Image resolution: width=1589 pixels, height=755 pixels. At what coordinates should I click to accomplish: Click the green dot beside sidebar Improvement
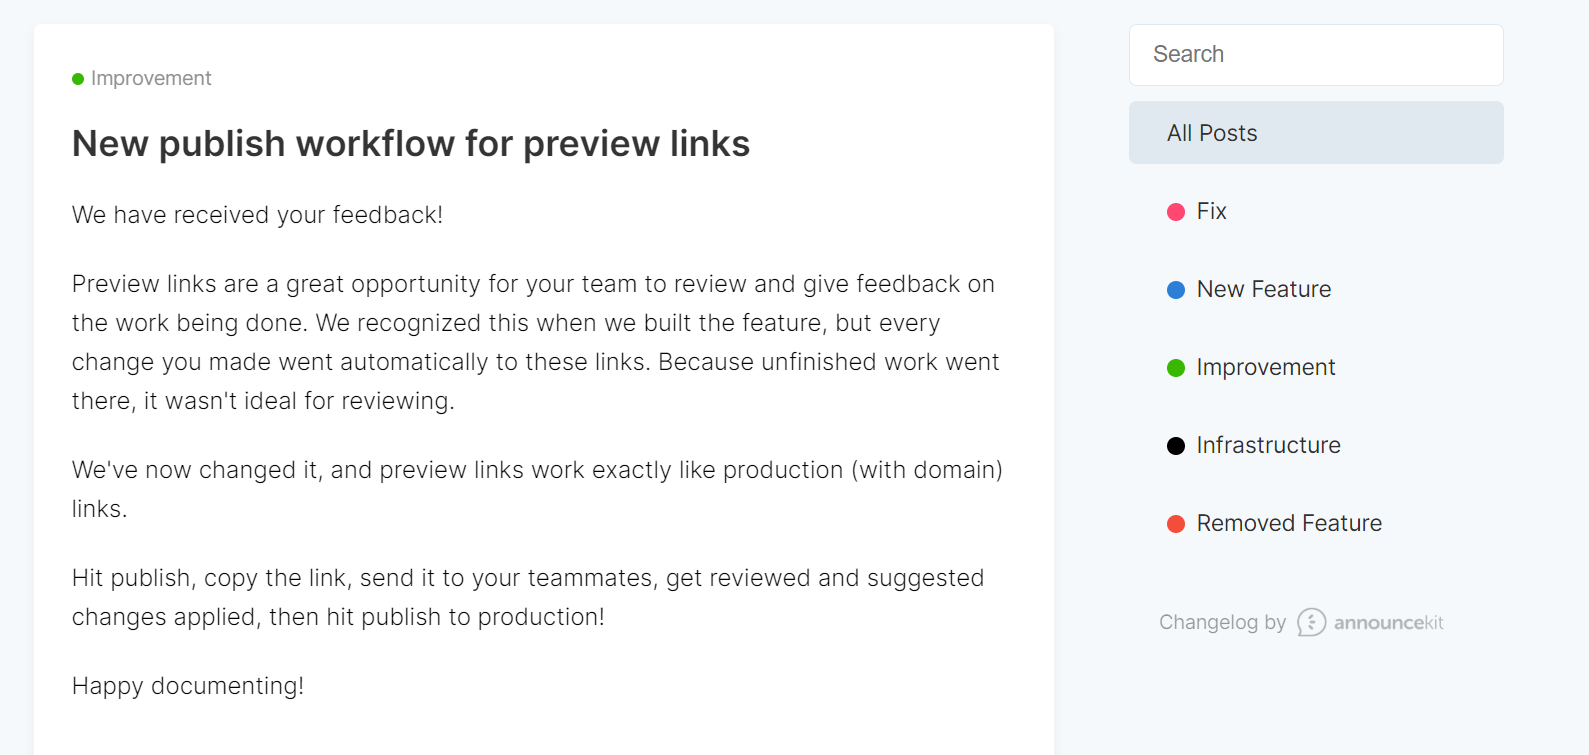pyautogui.click(x=1176, y=368)
